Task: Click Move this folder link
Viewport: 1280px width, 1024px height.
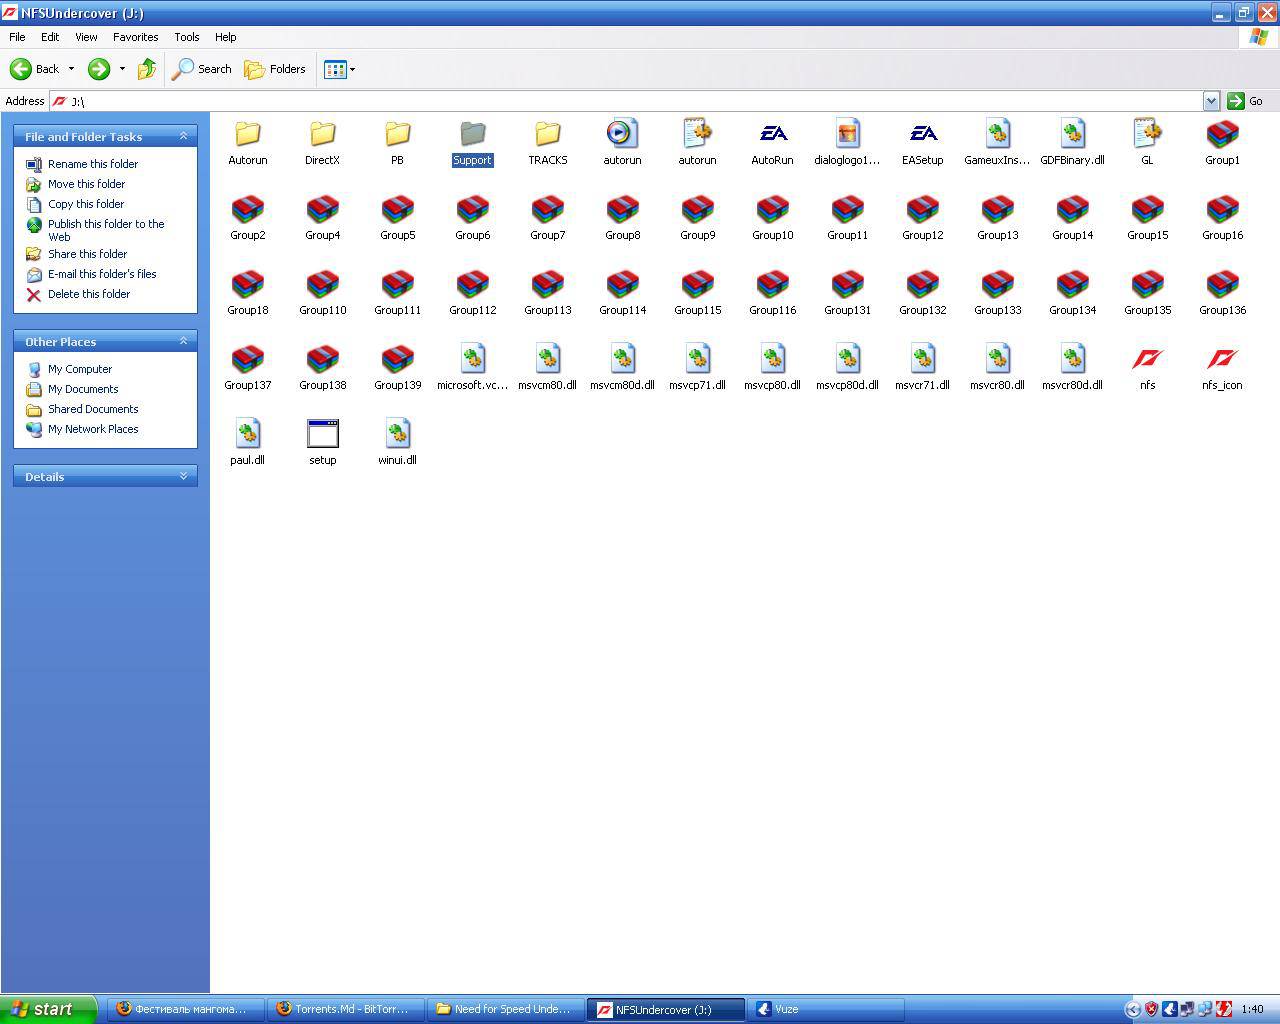Action: (86, 184)
